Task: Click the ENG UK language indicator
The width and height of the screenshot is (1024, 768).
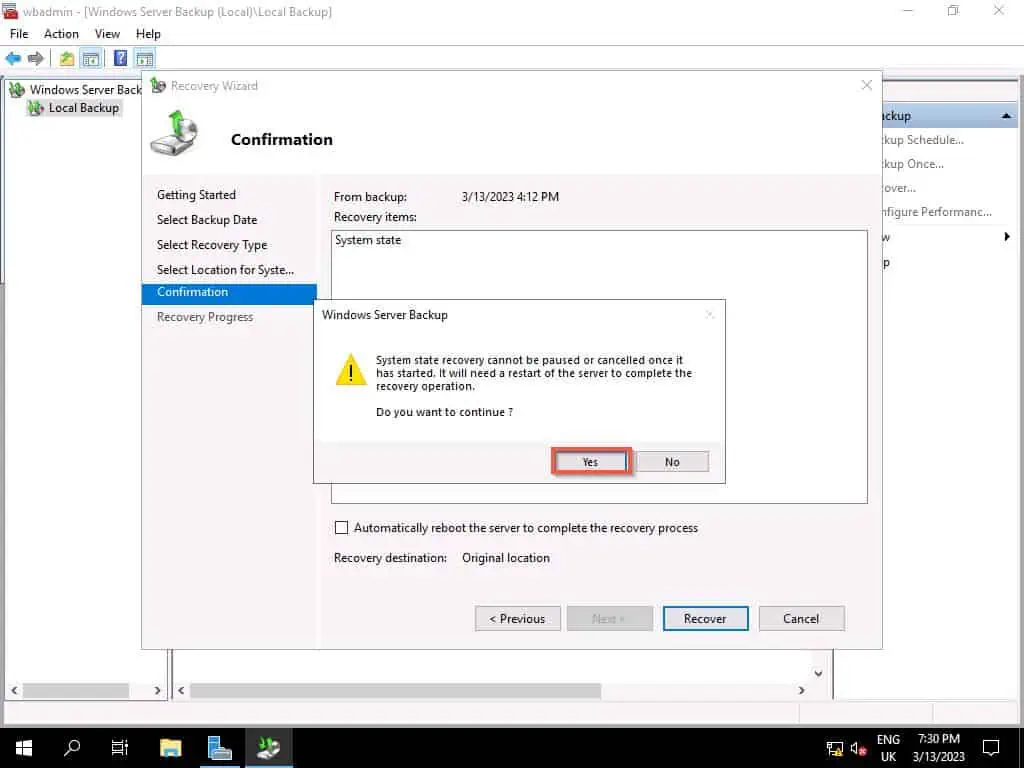Action: pyautogui.click(x=888, y=748)
